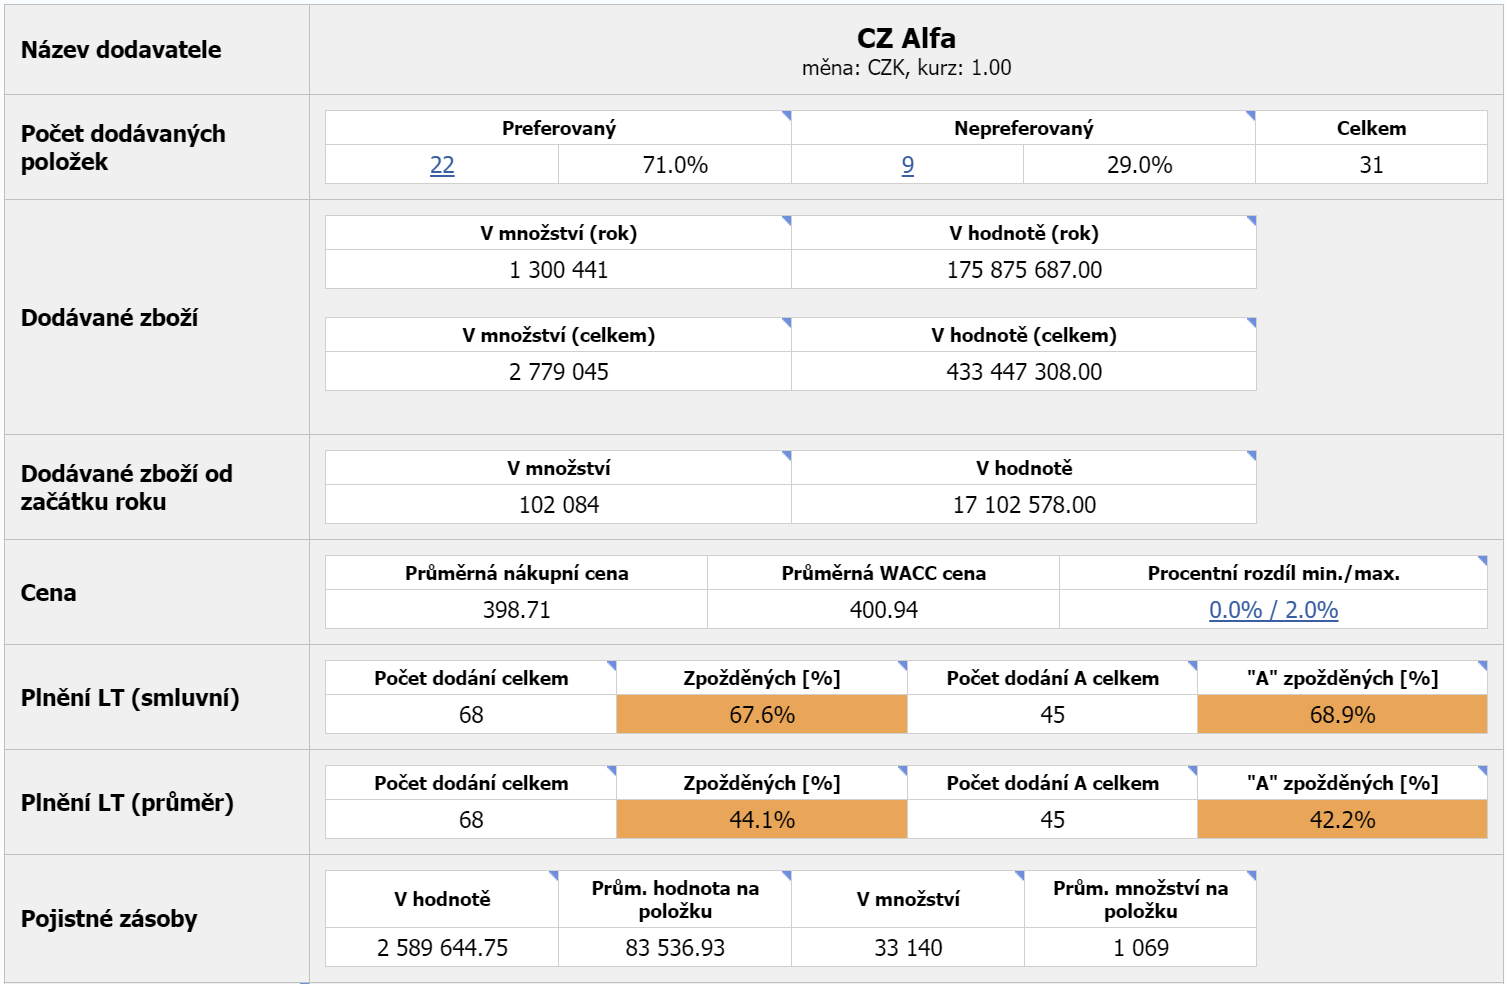1506x984 pixels.
Task: Click the corner marker on Prům. množství na položku
Action: pos(1250,876)
